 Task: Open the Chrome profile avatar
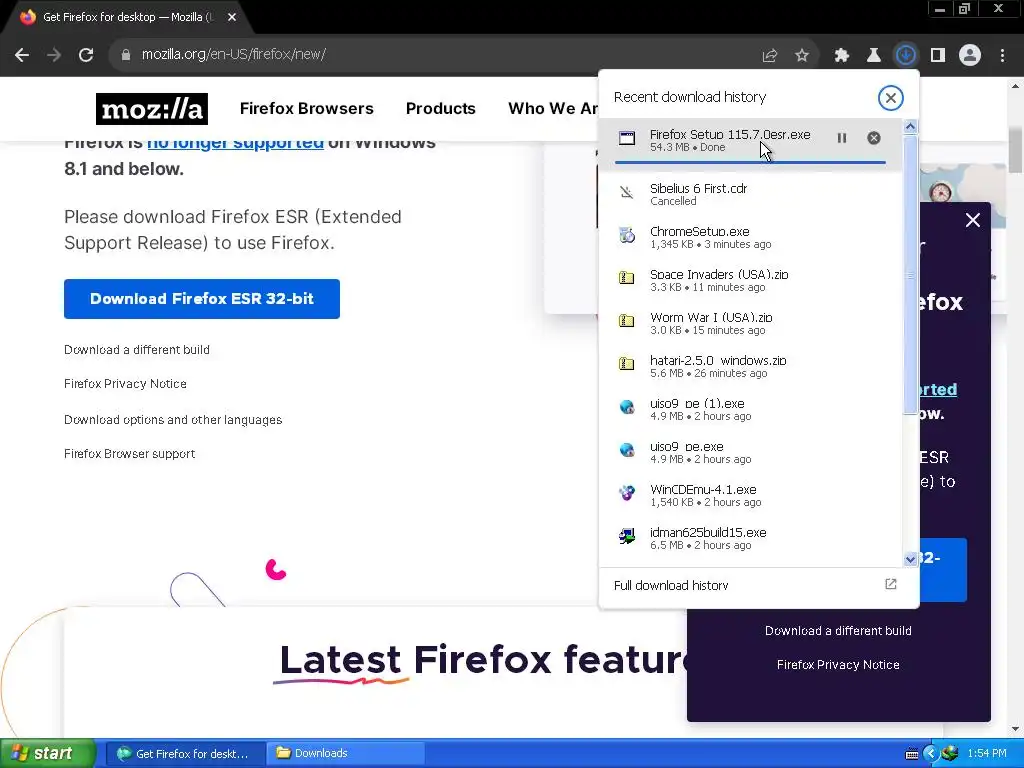click(x=970, y=56)
